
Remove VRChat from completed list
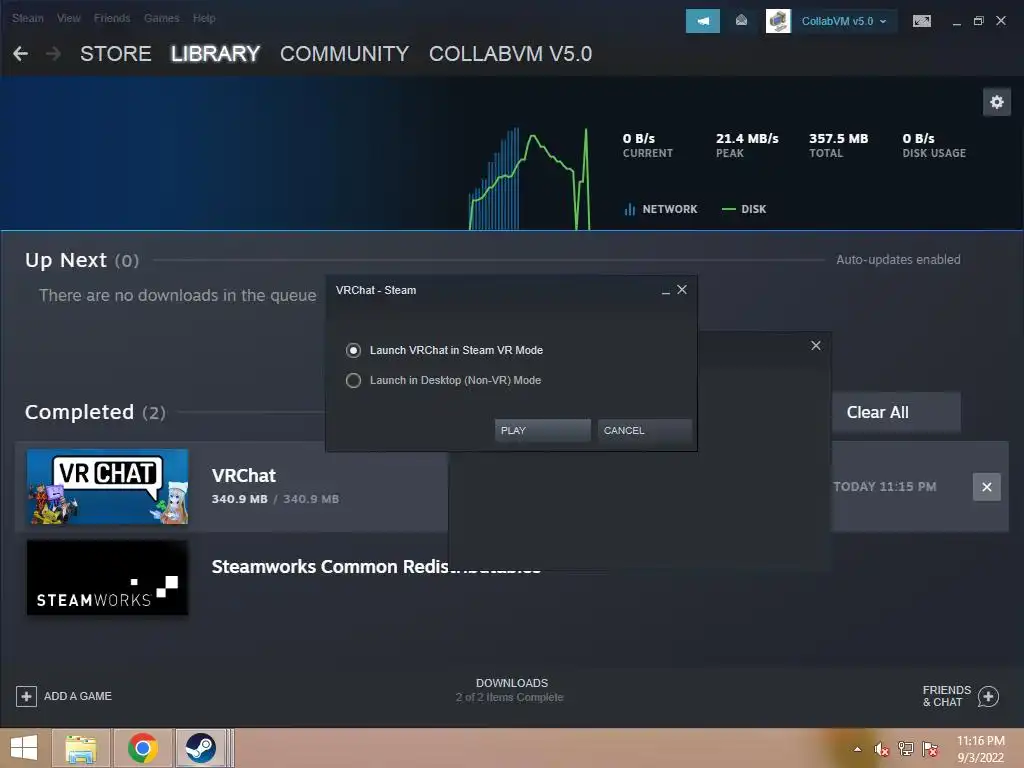pos(987,487)
